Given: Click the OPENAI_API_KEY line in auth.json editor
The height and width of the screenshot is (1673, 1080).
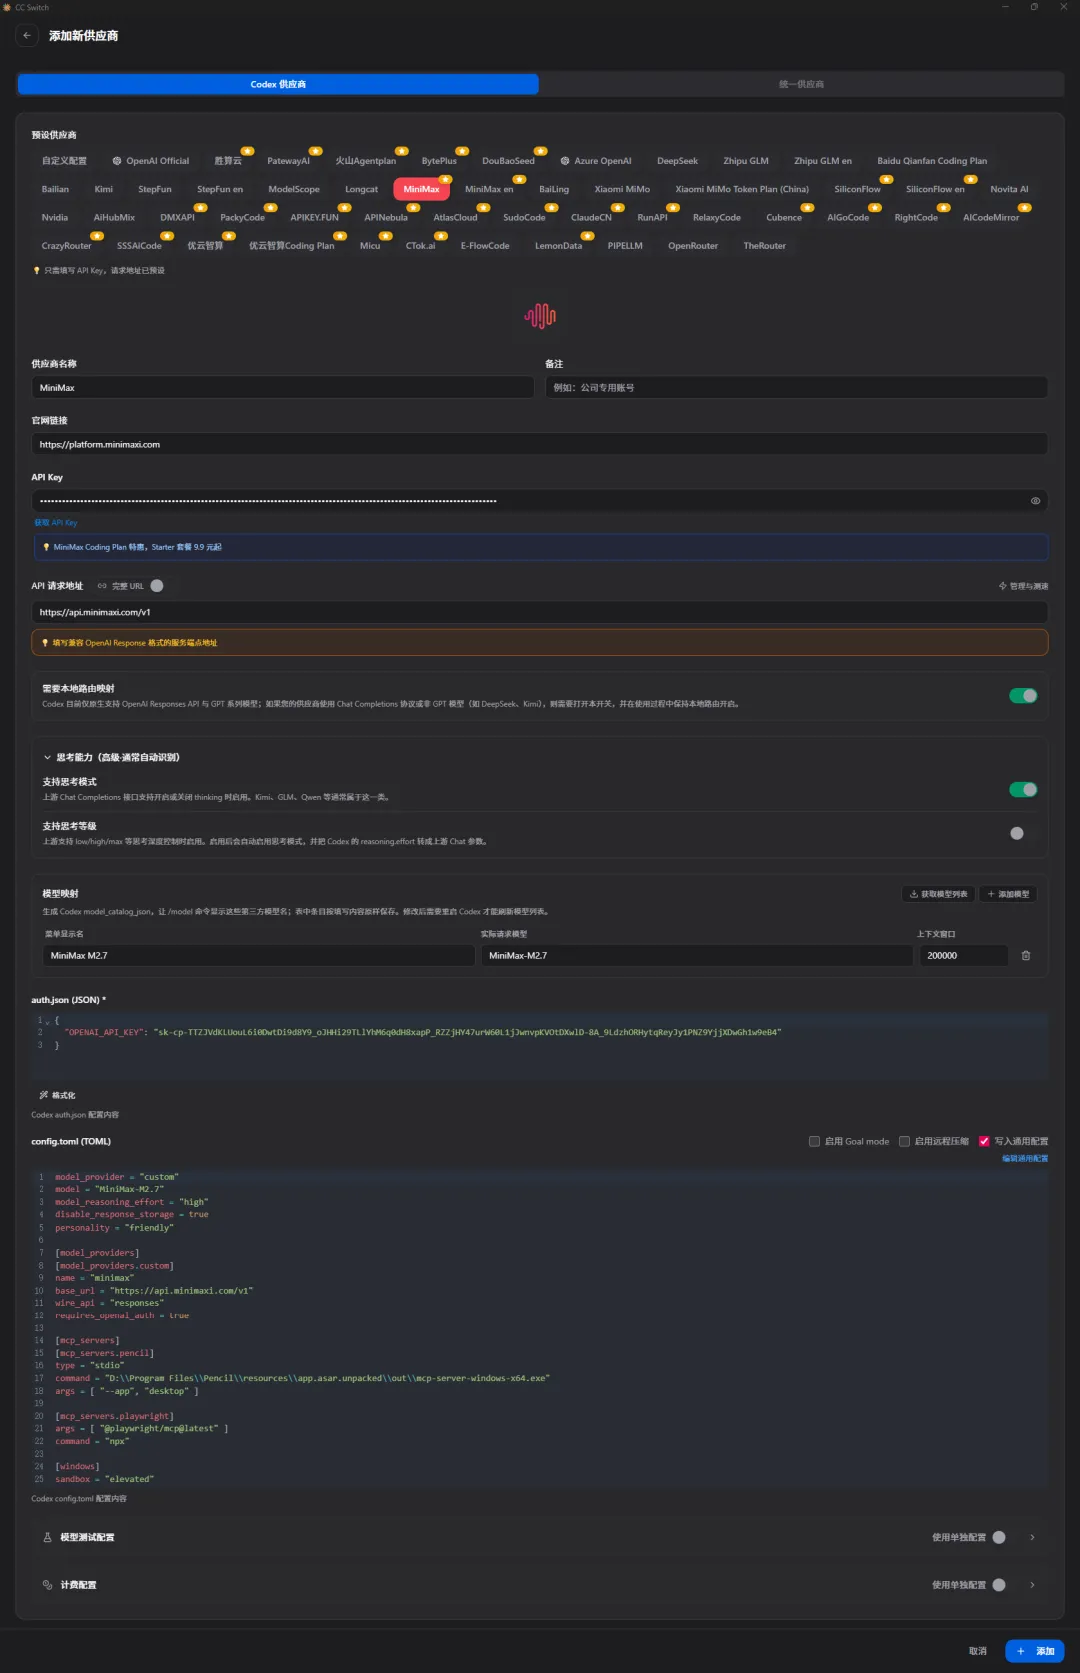Looking at the screenshot, I should point(423,1032).
